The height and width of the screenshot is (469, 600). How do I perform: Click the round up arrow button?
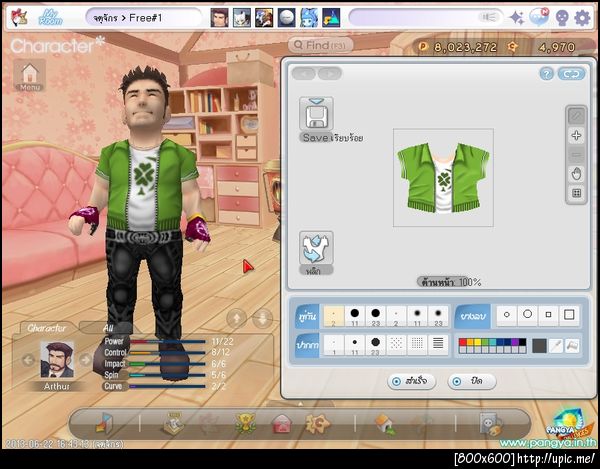[237, 318]
